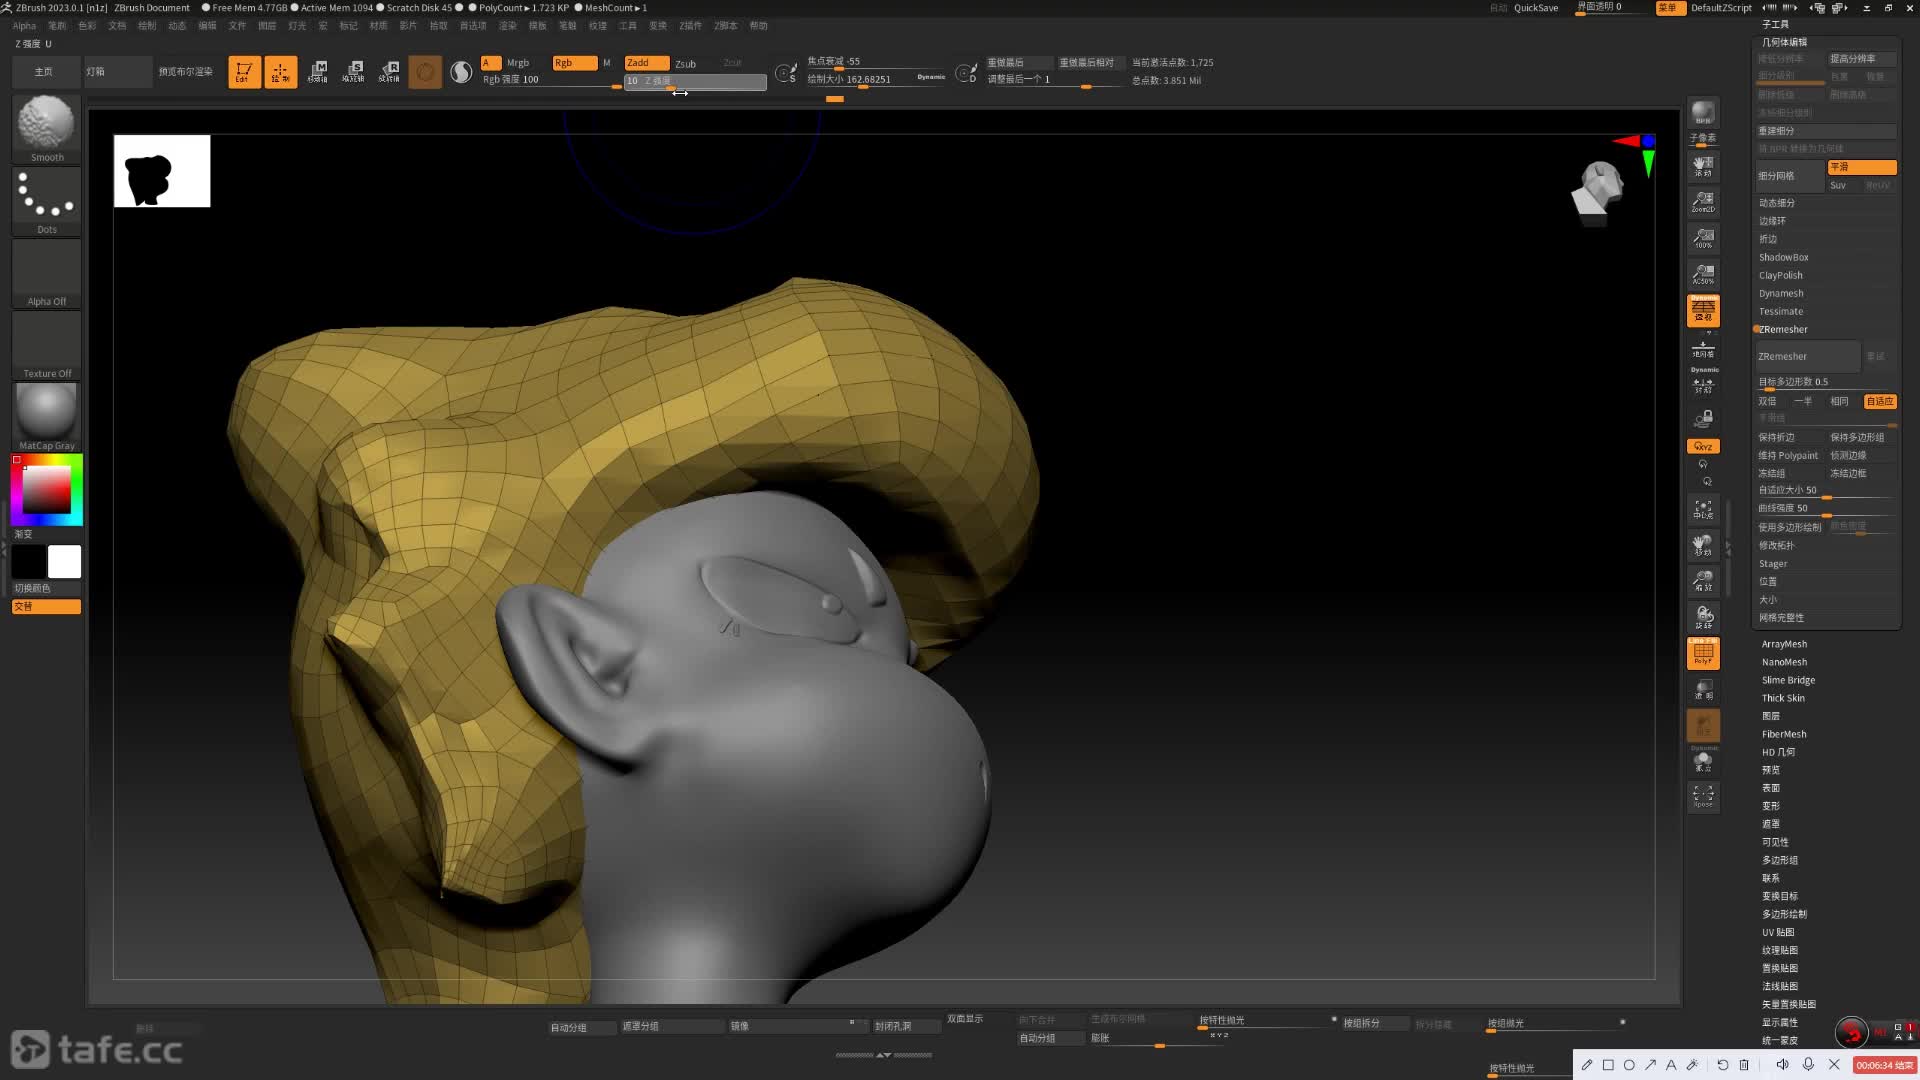Open the Alpha menu
The width and height of the screenshot is (1920, 1080).
24,26
